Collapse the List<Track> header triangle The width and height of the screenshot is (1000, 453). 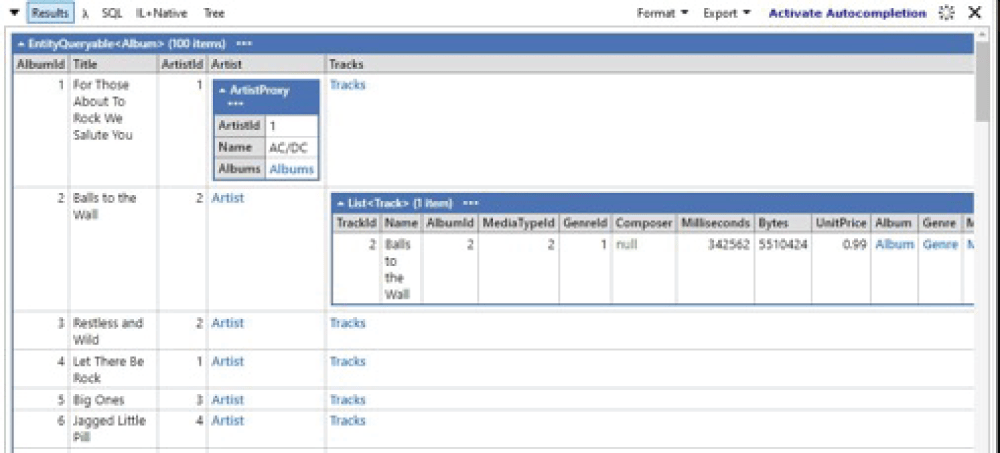point(341,204)
